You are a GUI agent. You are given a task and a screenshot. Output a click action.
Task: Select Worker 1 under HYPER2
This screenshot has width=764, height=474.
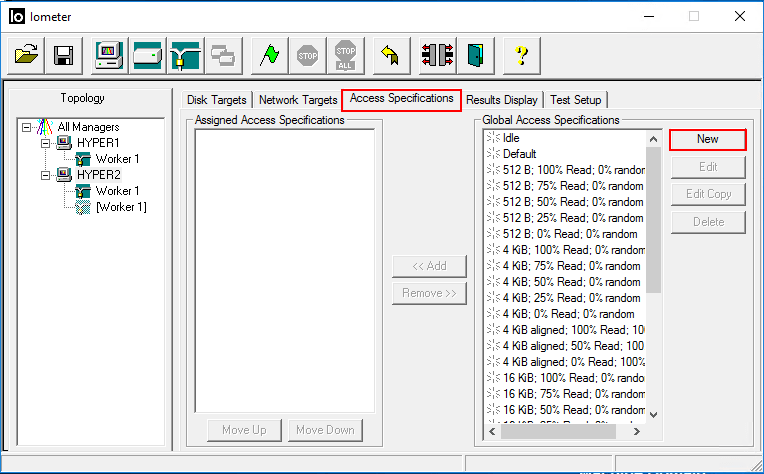click(x=117, y=191)
